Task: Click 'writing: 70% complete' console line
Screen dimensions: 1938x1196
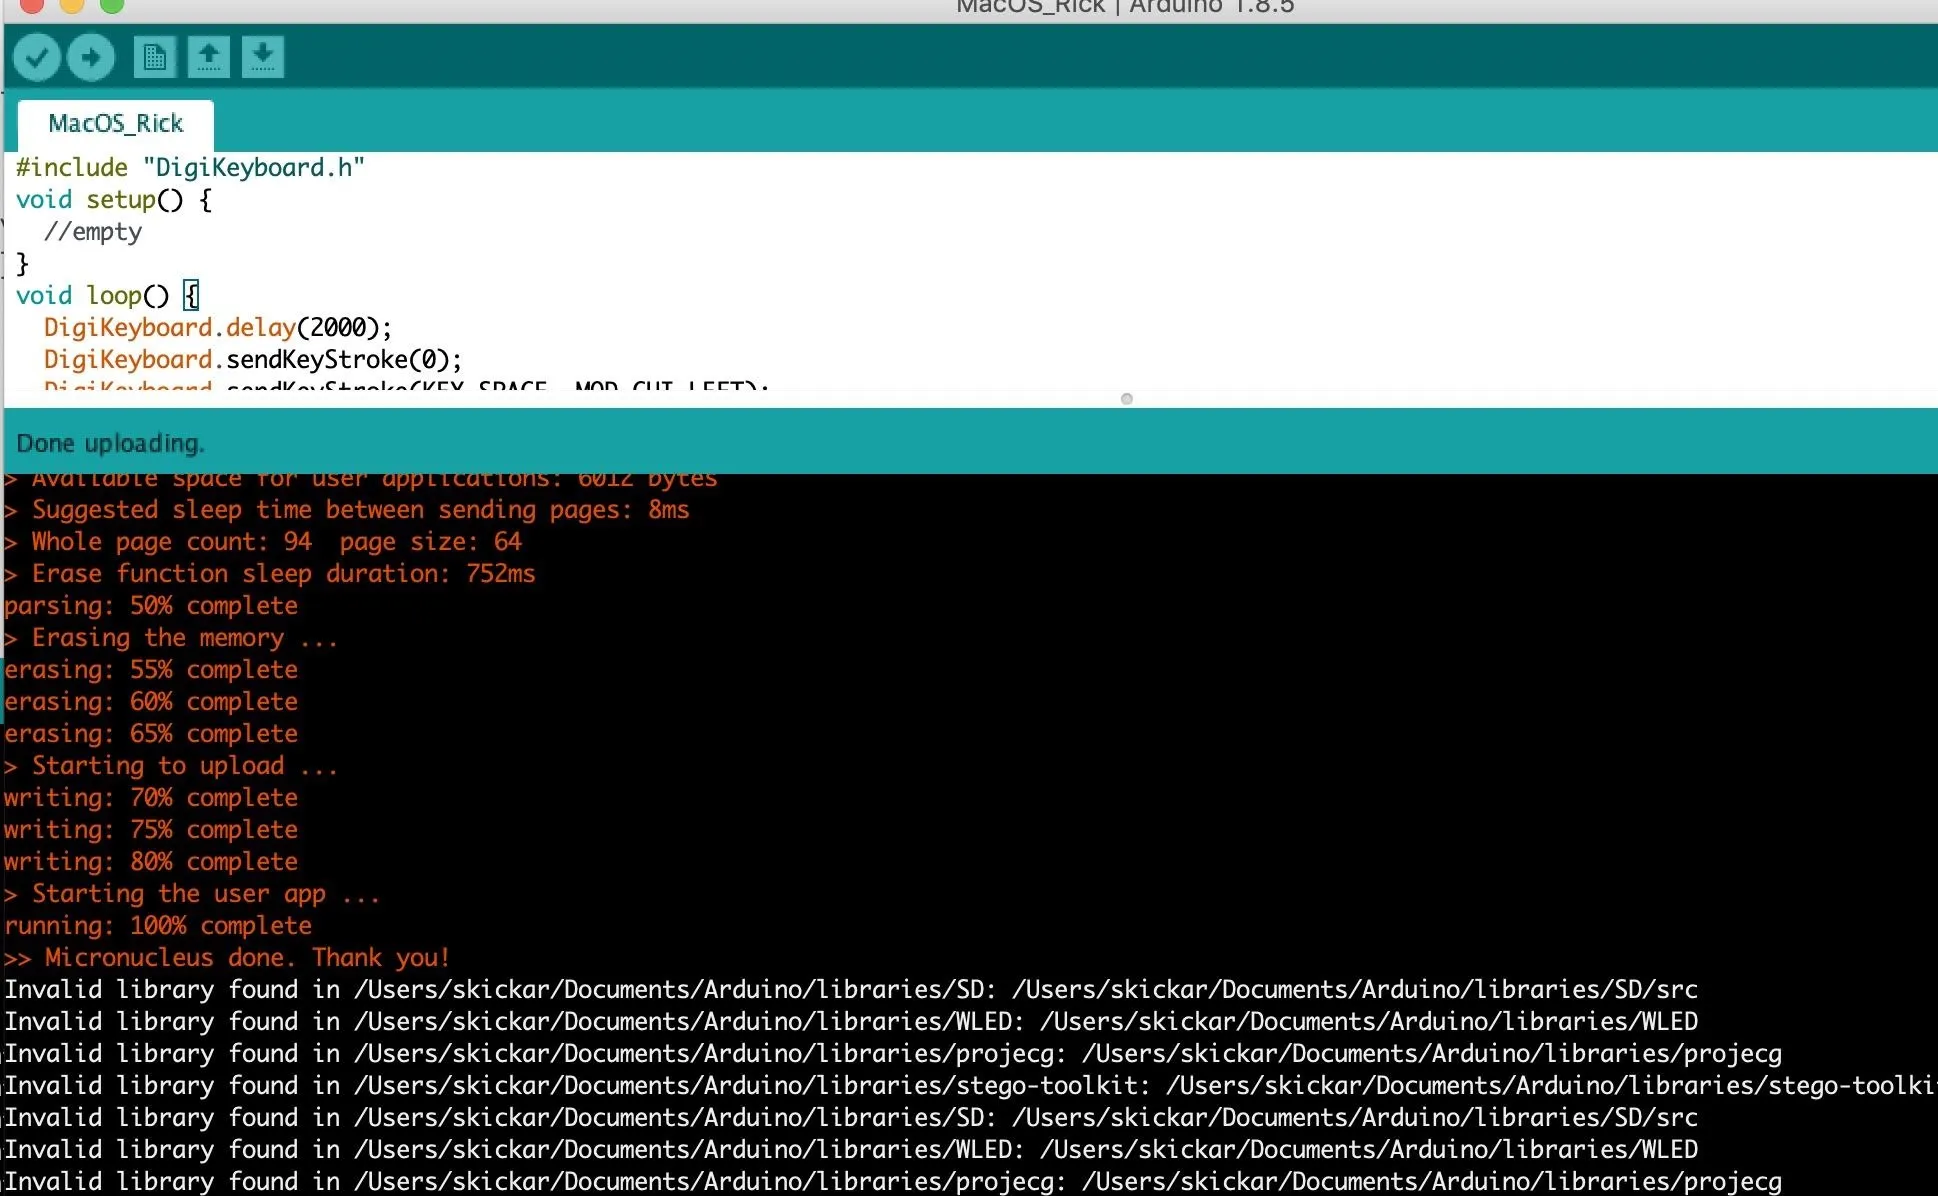Action: coord(151,797)
